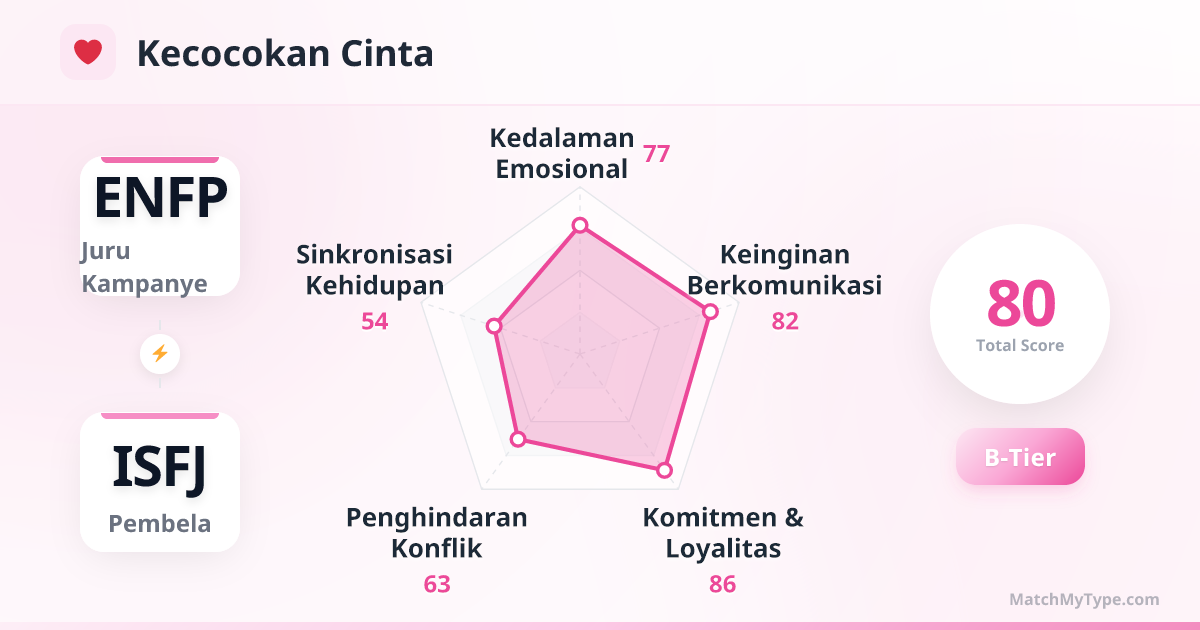1200x630 pixels.
Task: Click the Penghindaran Konflik label
Action: pos(437,533)
